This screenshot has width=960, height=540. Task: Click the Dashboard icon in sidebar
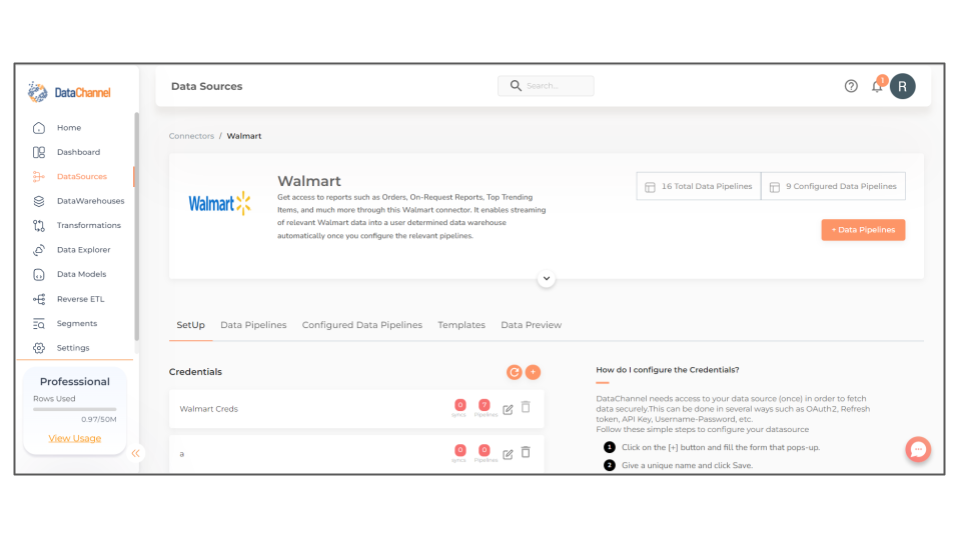[39, 152]
